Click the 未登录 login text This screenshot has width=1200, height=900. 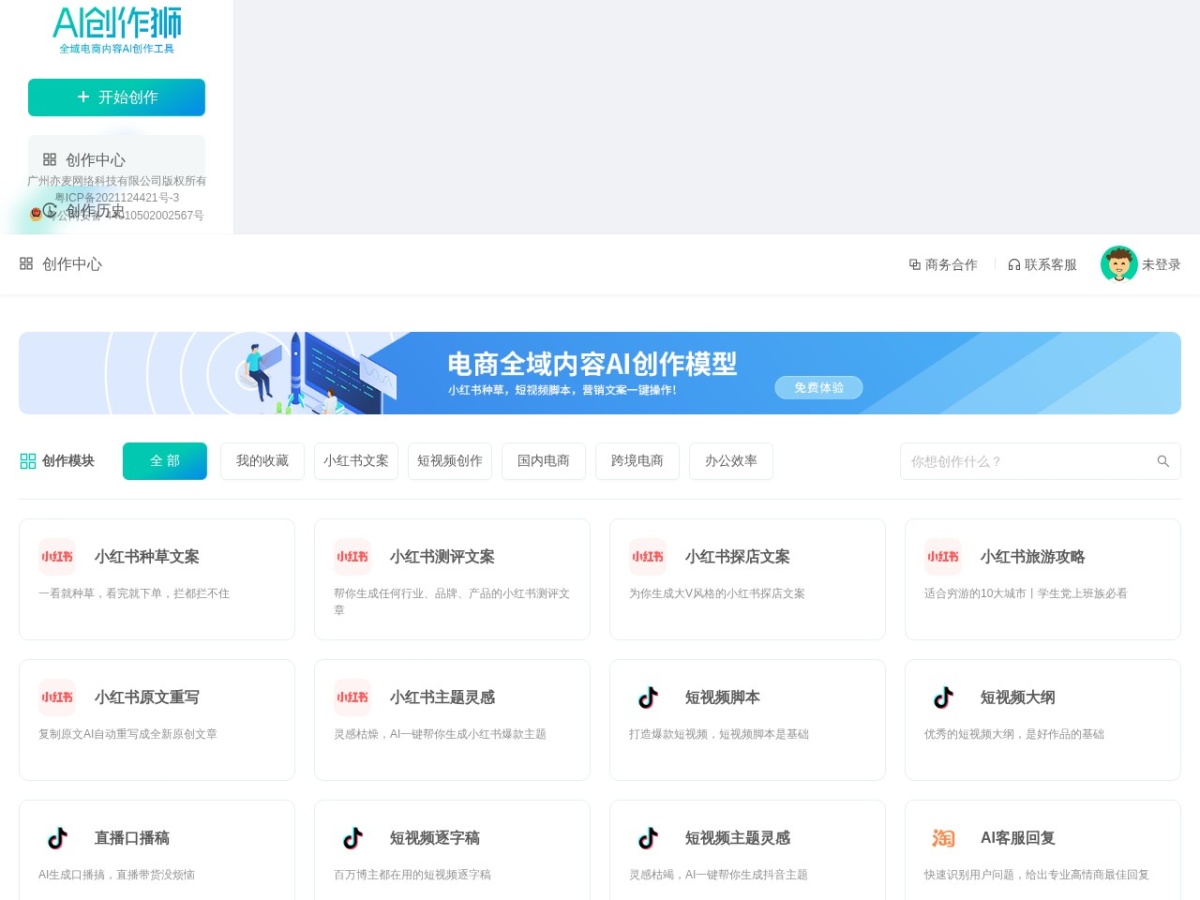point(1161,265)
